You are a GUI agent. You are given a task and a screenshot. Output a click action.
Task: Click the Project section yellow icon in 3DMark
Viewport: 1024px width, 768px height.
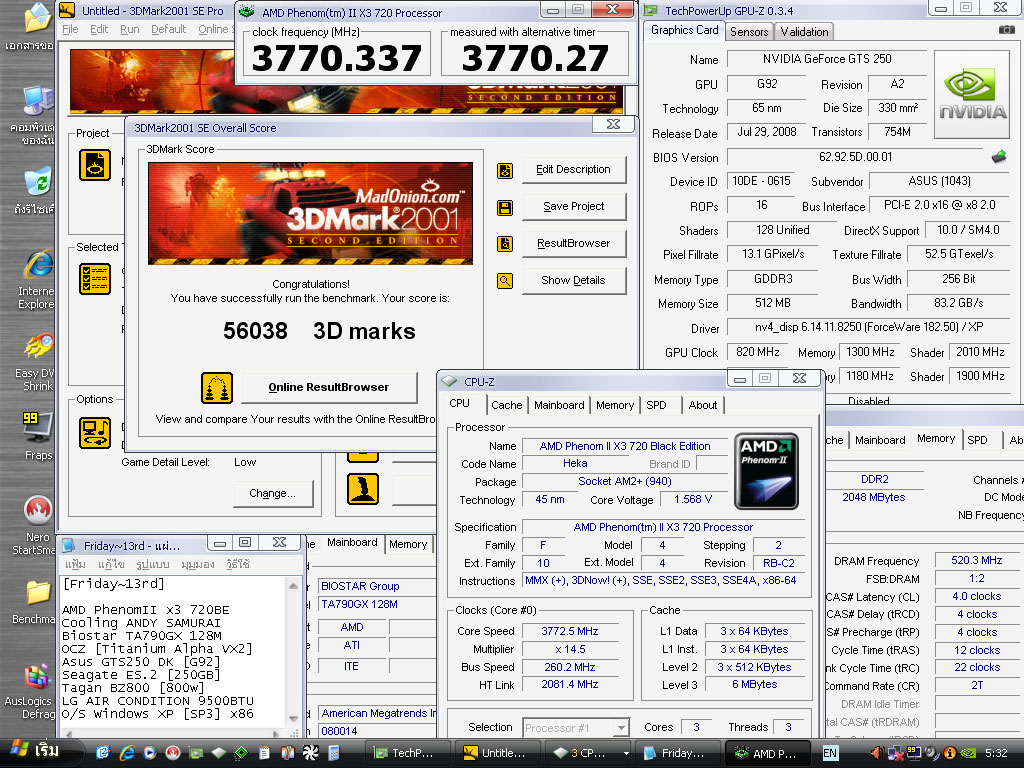tap(95, 165)
